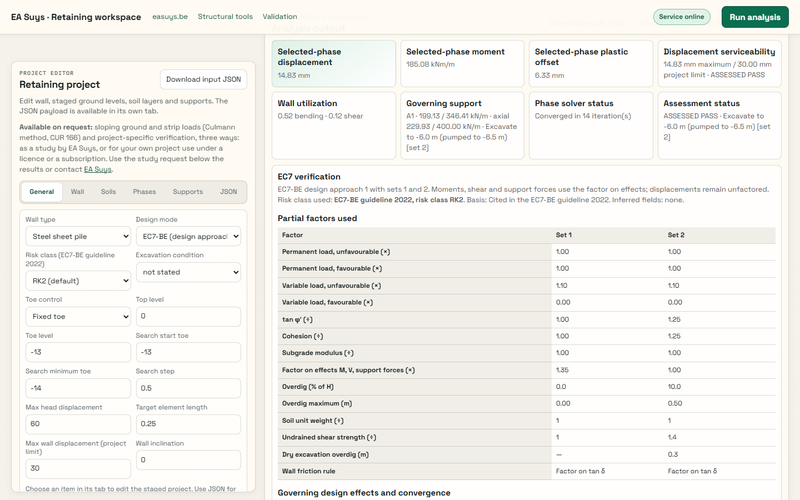800x500 pixels.
Task: Select the Displacement serviceability card
Action: (719, 63)
